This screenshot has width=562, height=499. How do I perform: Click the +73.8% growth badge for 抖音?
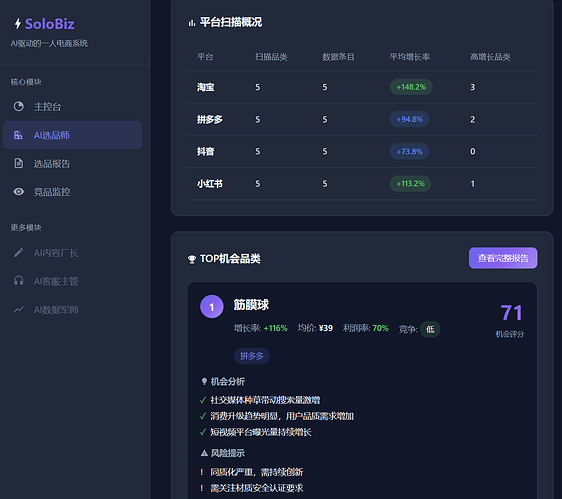point(409,152)
